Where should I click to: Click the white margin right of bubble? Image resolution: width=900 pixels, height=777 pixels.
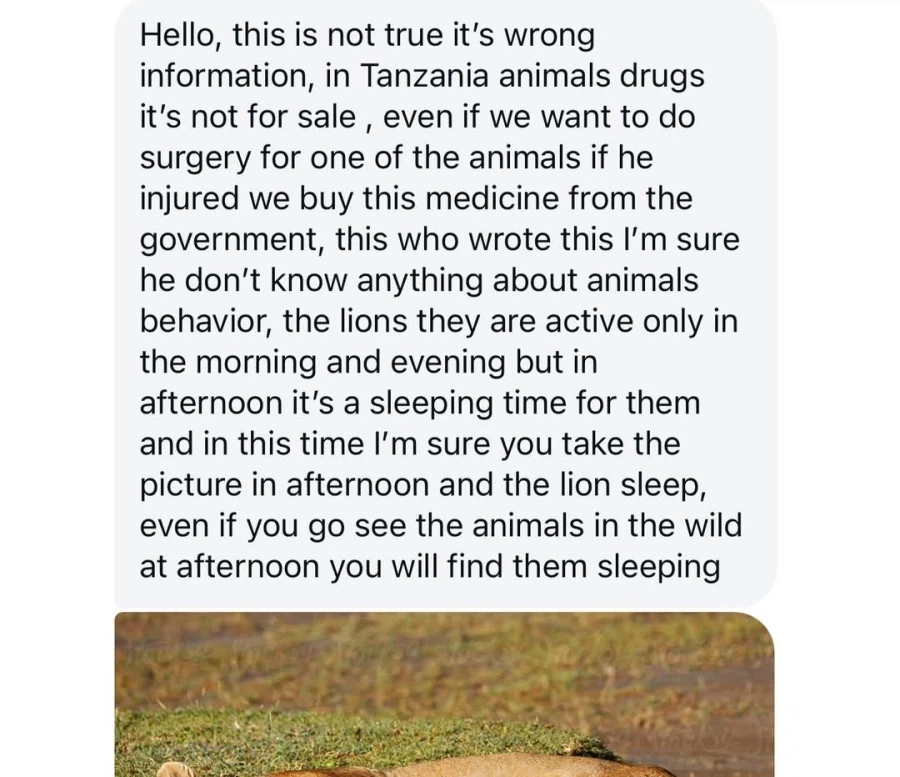pos(838,300)
